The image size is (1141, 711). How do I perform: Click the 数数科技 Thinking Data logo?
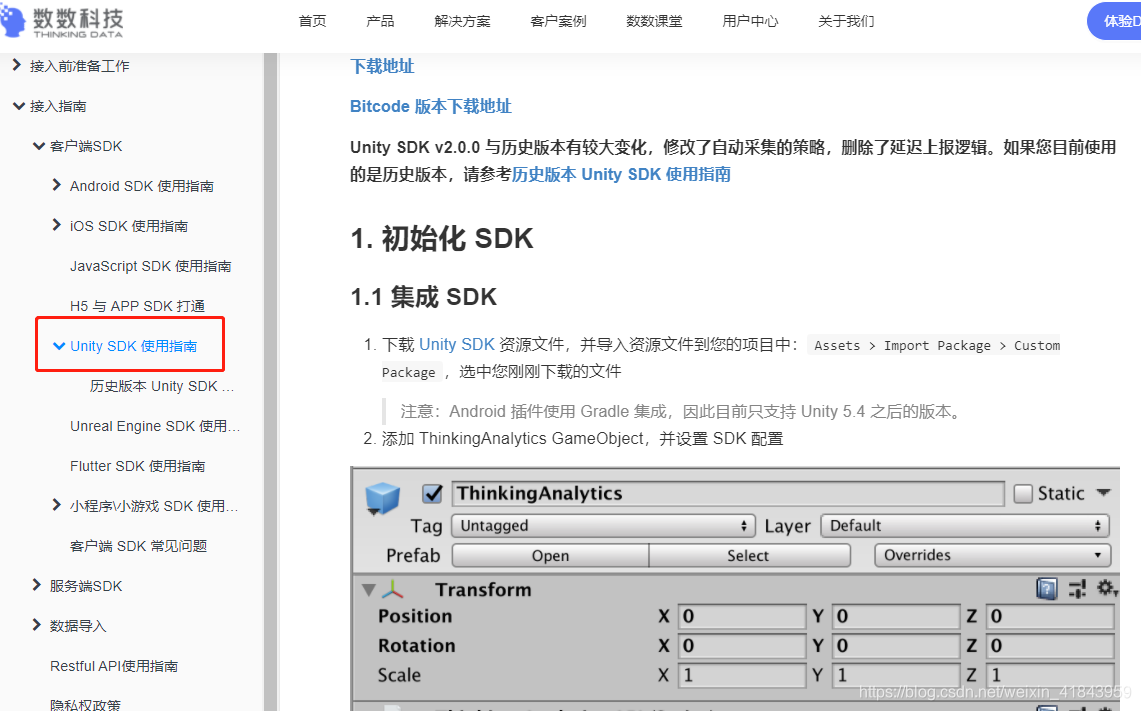tap(63, 21)
